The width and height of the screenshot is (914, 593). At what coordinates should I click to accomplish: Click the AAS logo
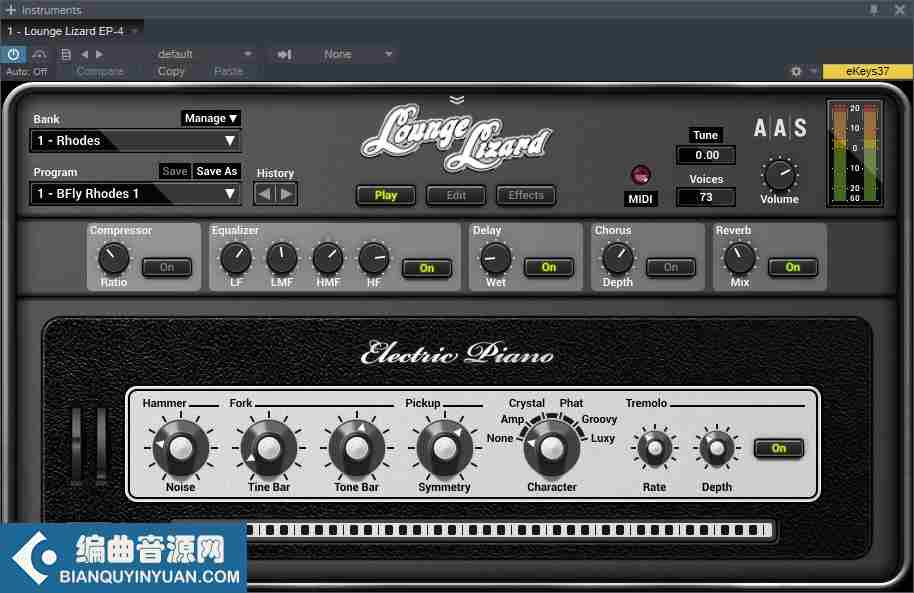pyautogui.click(x=780, y=127)
